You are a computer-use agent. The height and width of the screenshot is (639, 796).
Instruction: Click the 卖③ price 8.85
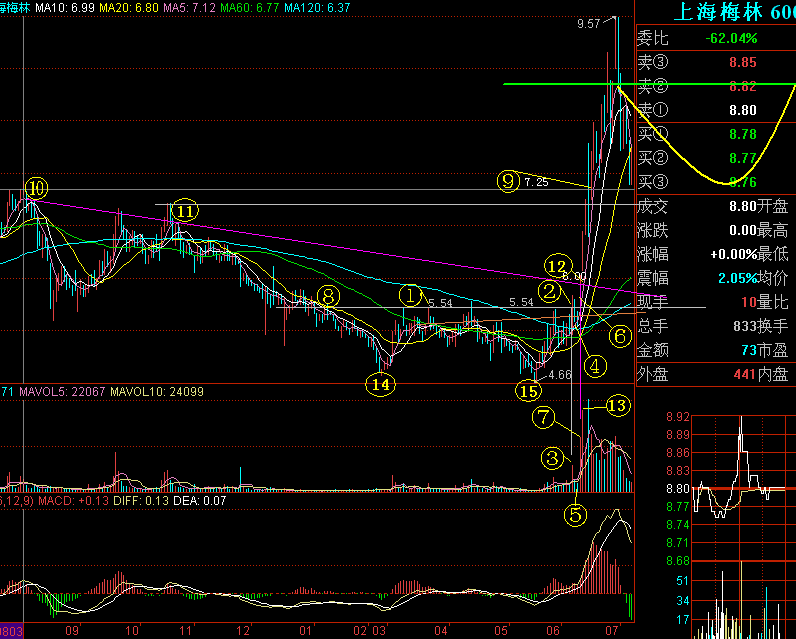(x=742, y=62)
